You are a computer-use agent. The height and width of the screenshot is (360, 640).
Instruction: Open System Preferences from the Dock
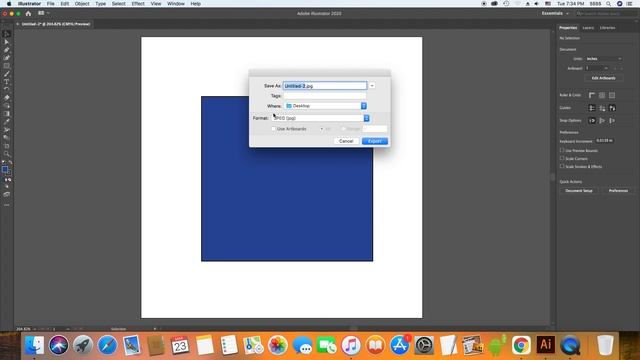click(424, 345)
